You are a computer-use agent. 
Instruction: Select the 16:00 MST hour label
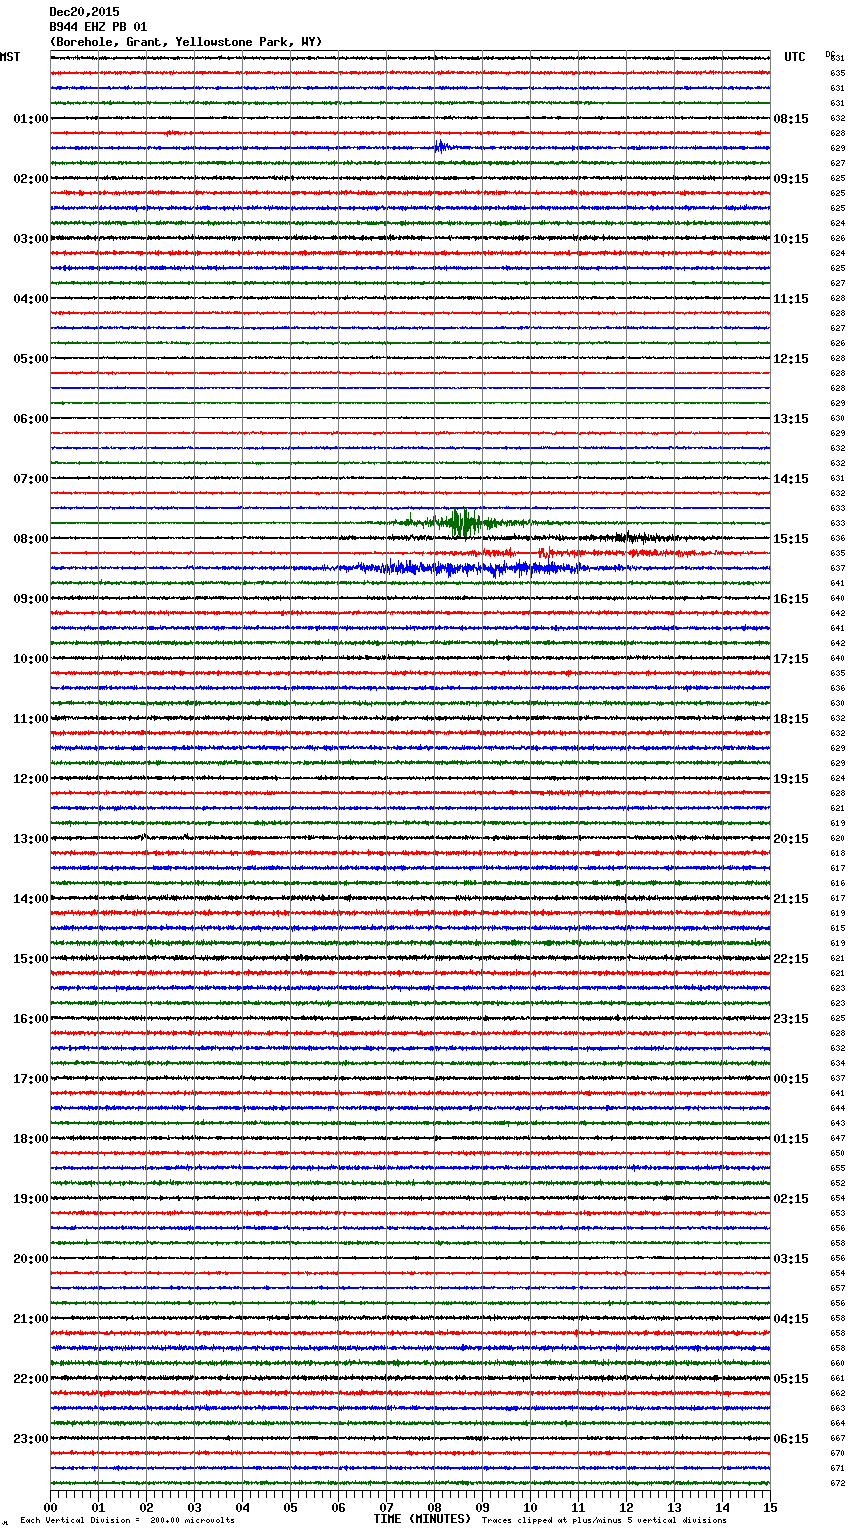pos(31,1019)
